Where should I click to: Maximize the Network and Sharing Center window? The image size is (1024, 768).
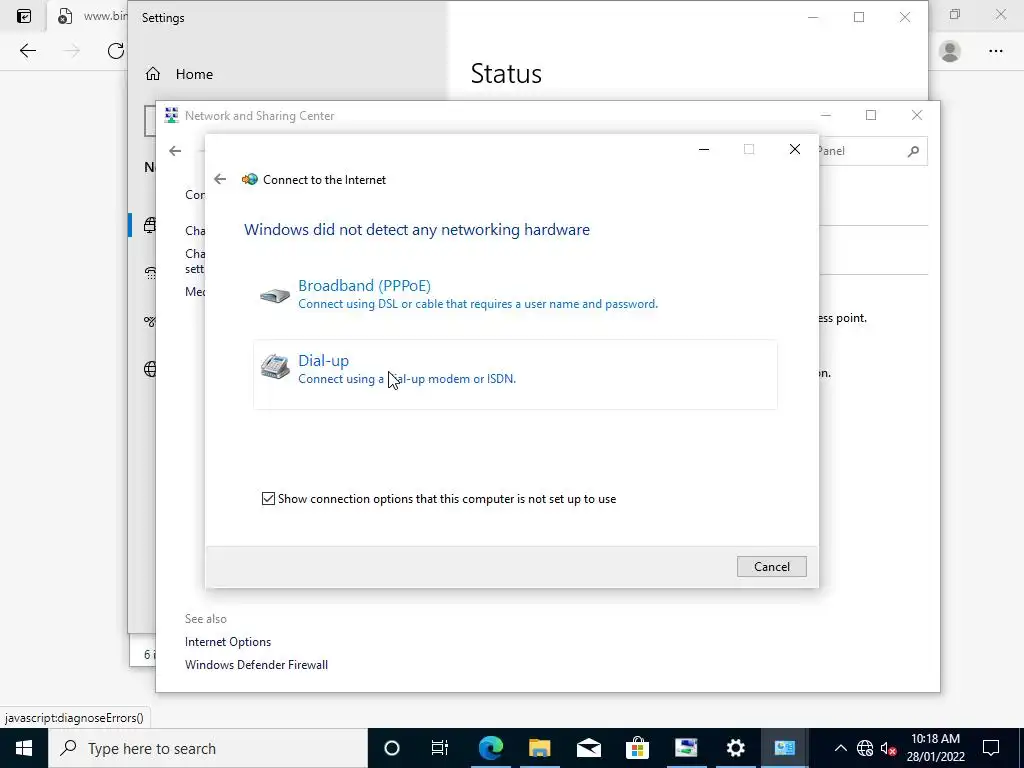[x=871, y=116]
